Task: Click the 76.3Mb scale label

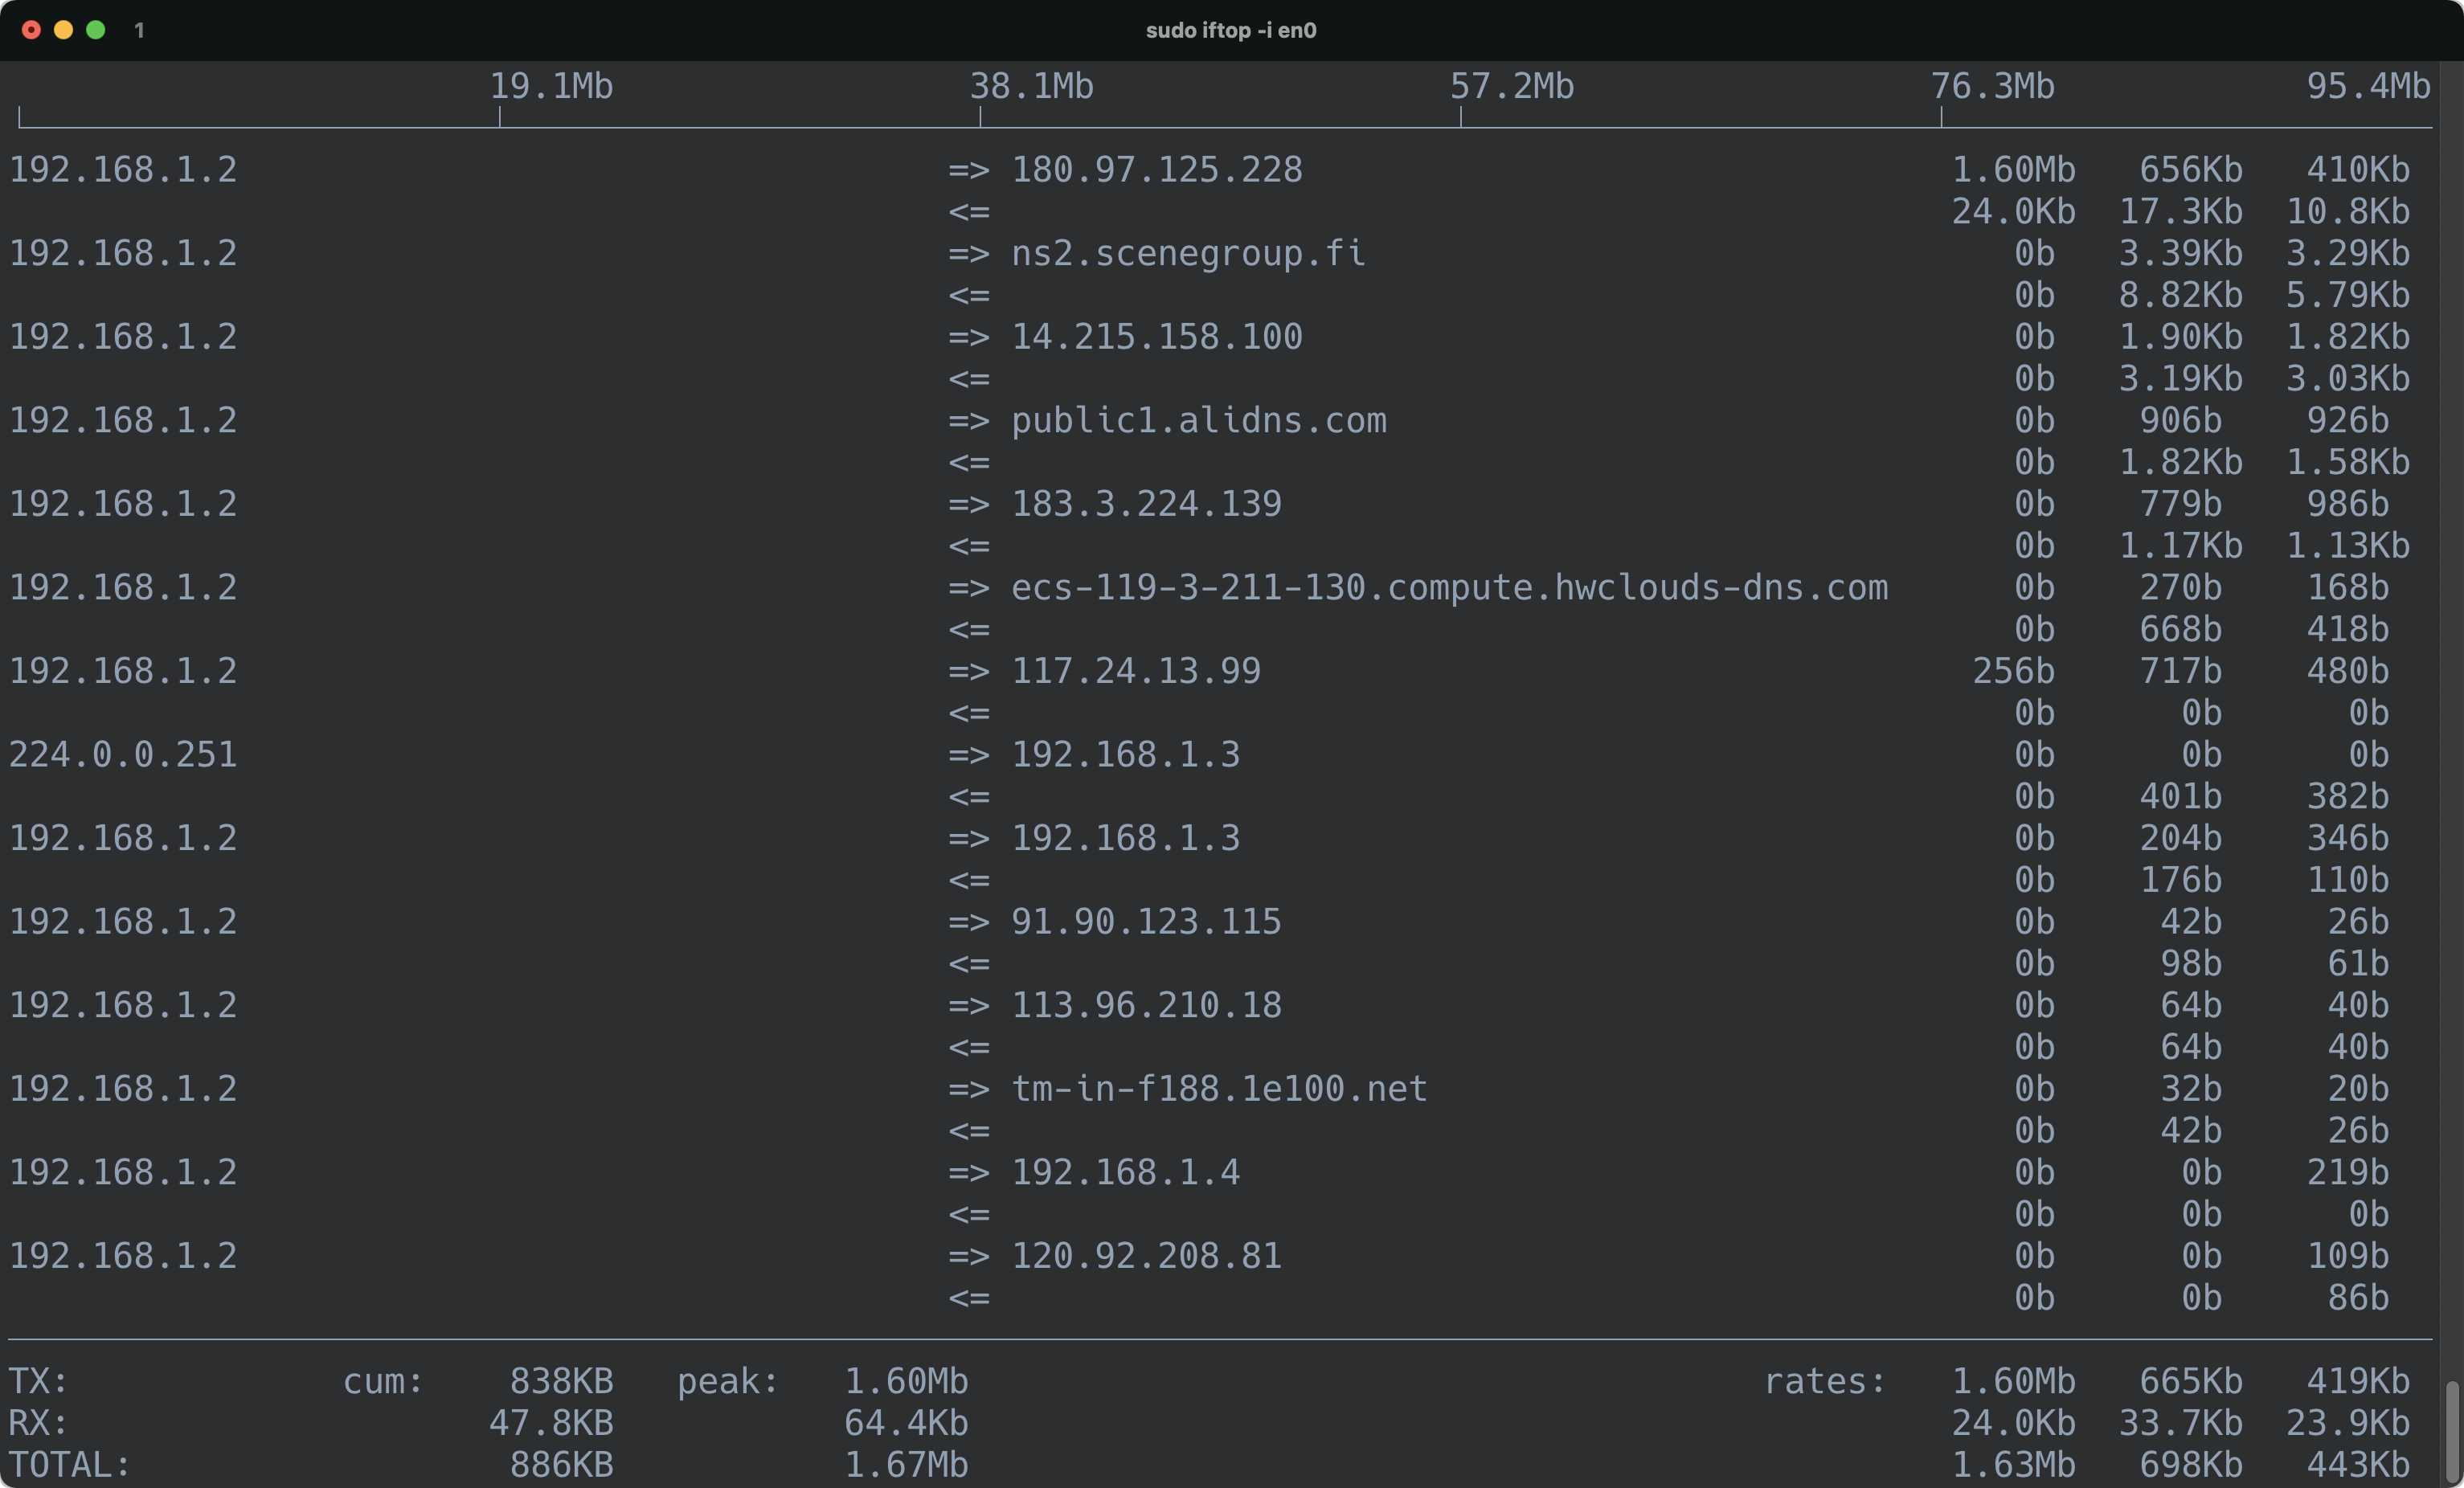Action: coord(1993,87)
